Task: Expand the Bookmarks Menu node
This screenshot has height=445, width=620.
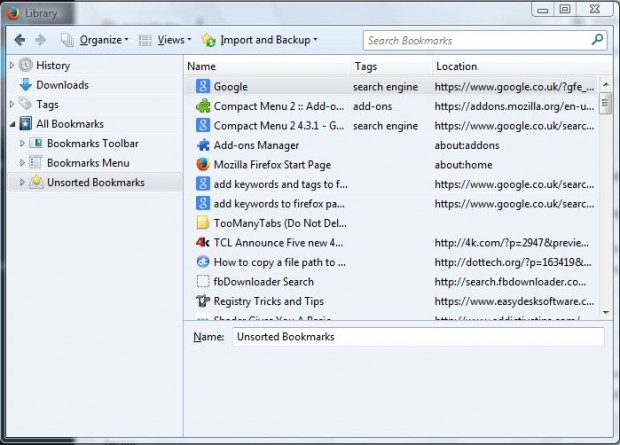Action: point(22,163)
